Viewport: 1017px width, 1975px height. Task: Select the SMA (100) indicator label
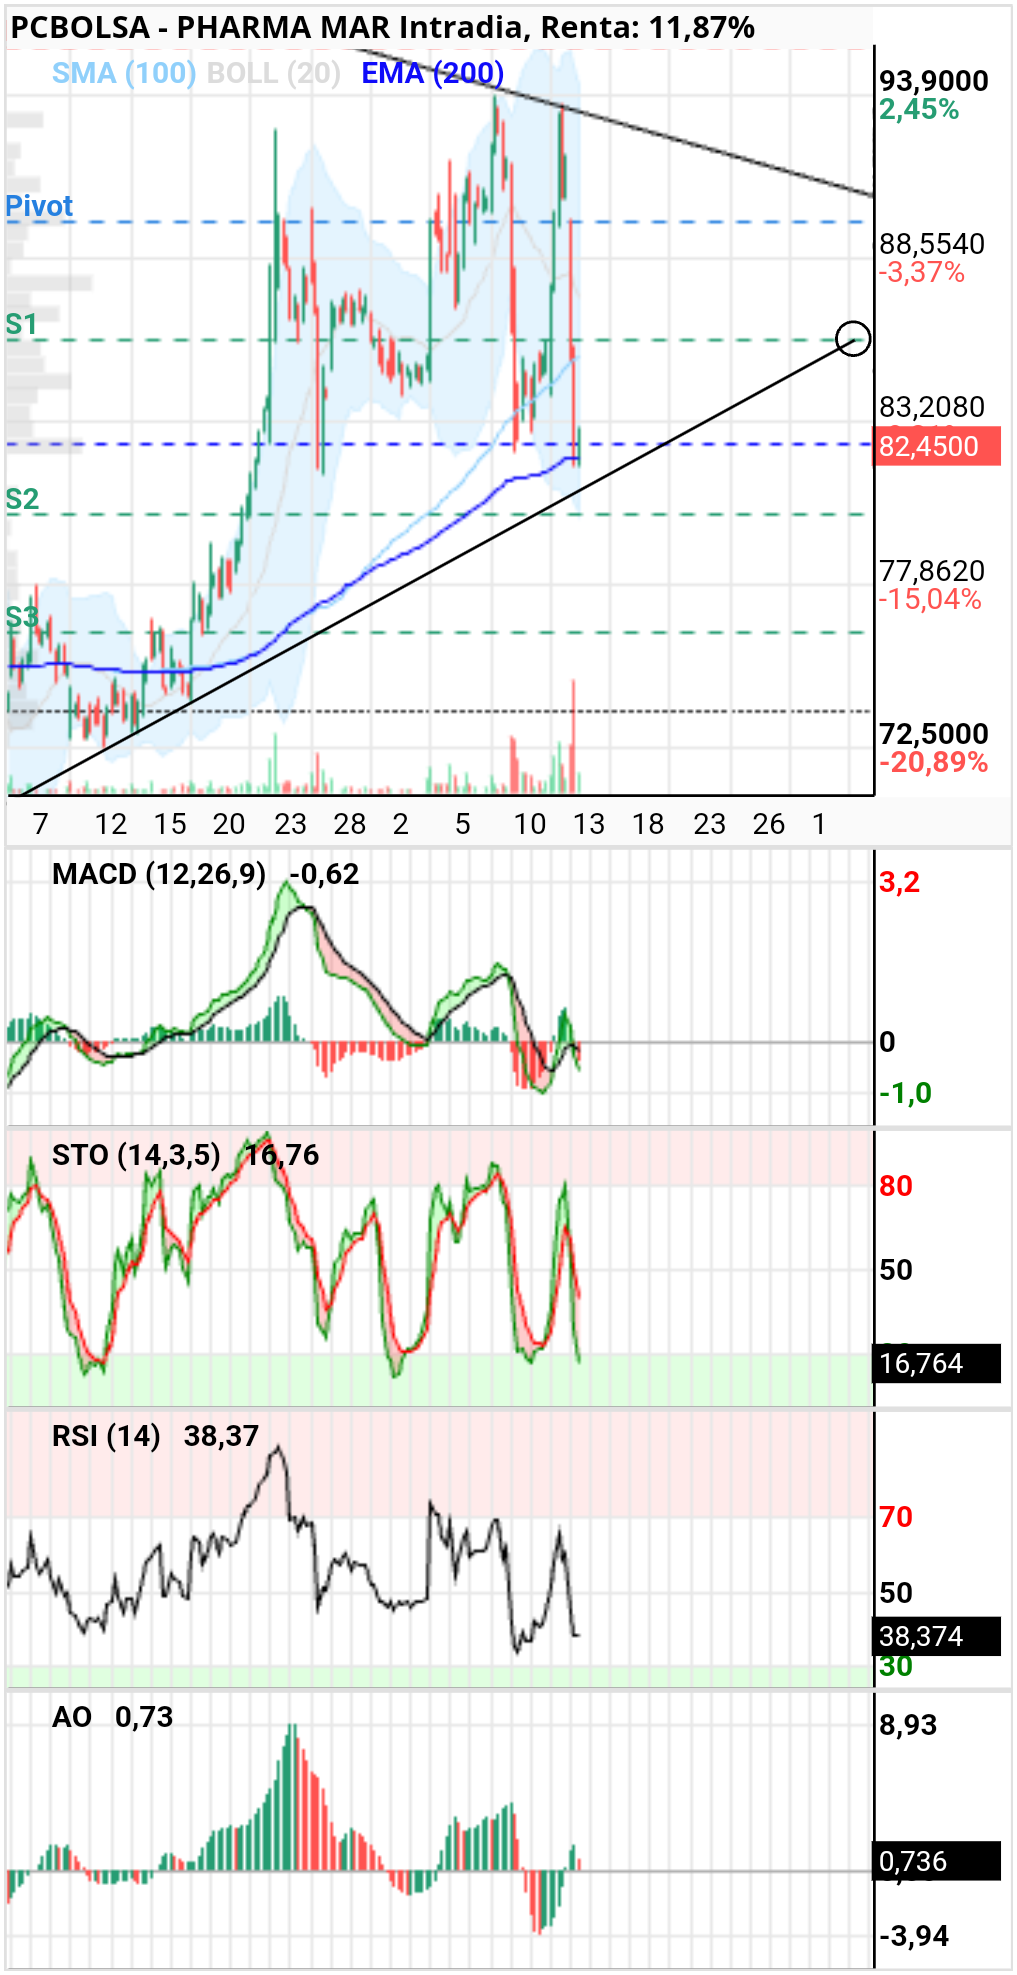124,73
